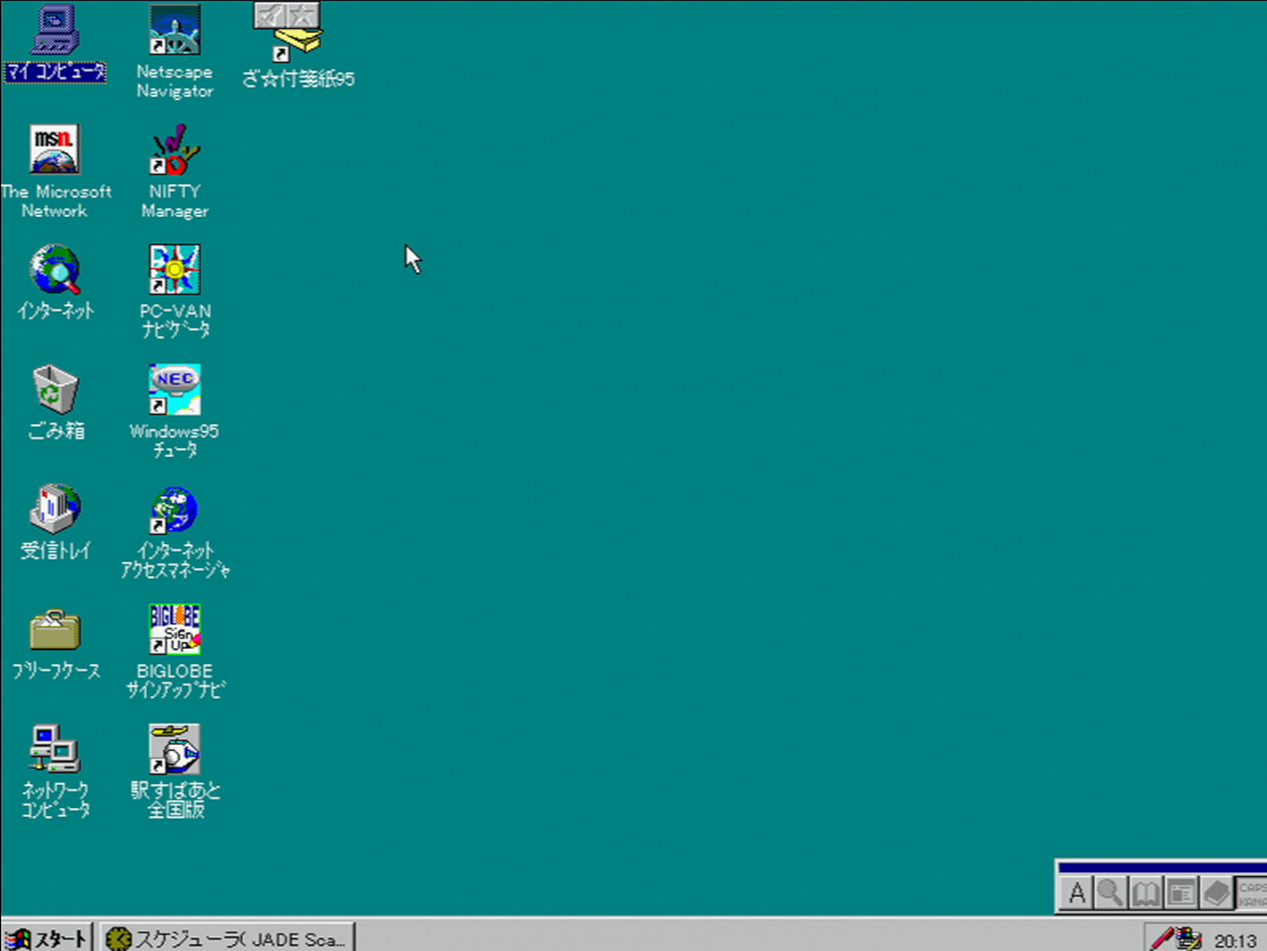Toggle the CAPS/KANA indicator on IME toolbar
1267x951 pixels.
1251,892
